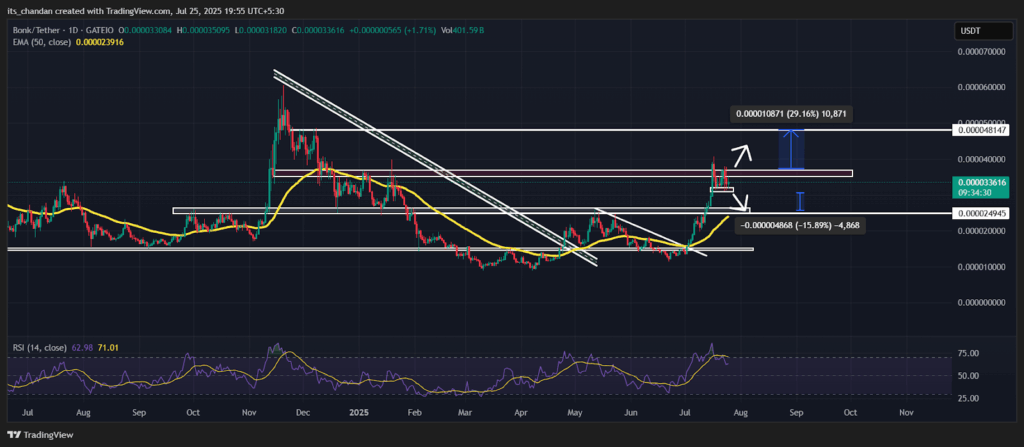
Task: Click the its_chandan created with TradingView.com caption
Action: (146, 10)
